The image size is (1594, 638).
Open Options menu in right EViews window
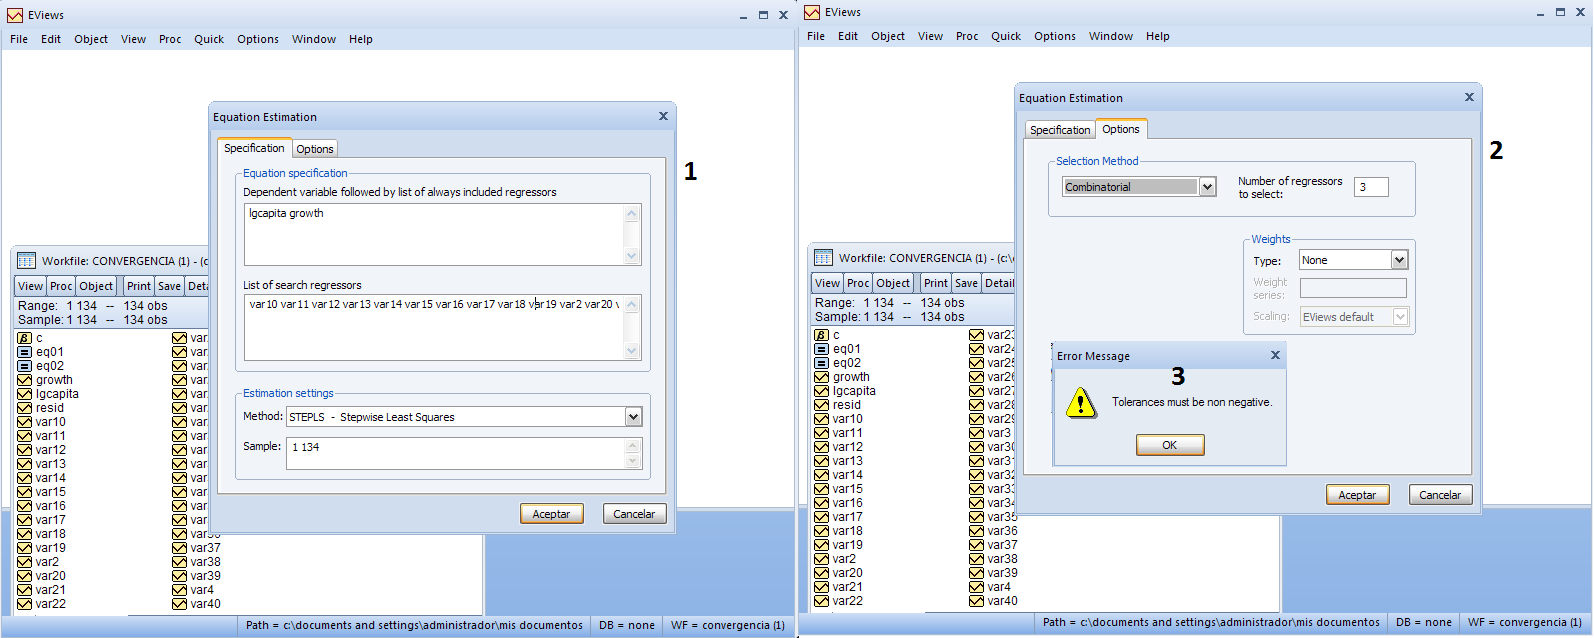(1055, 36)
